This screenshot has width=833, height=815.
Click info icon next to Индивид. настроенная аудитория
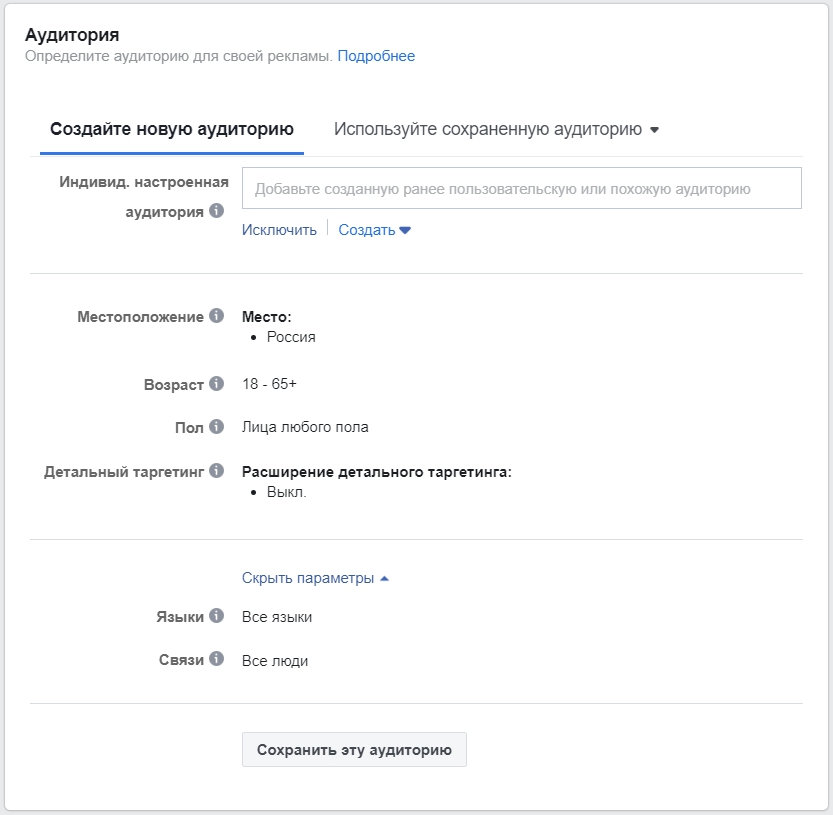coord(216,210)
